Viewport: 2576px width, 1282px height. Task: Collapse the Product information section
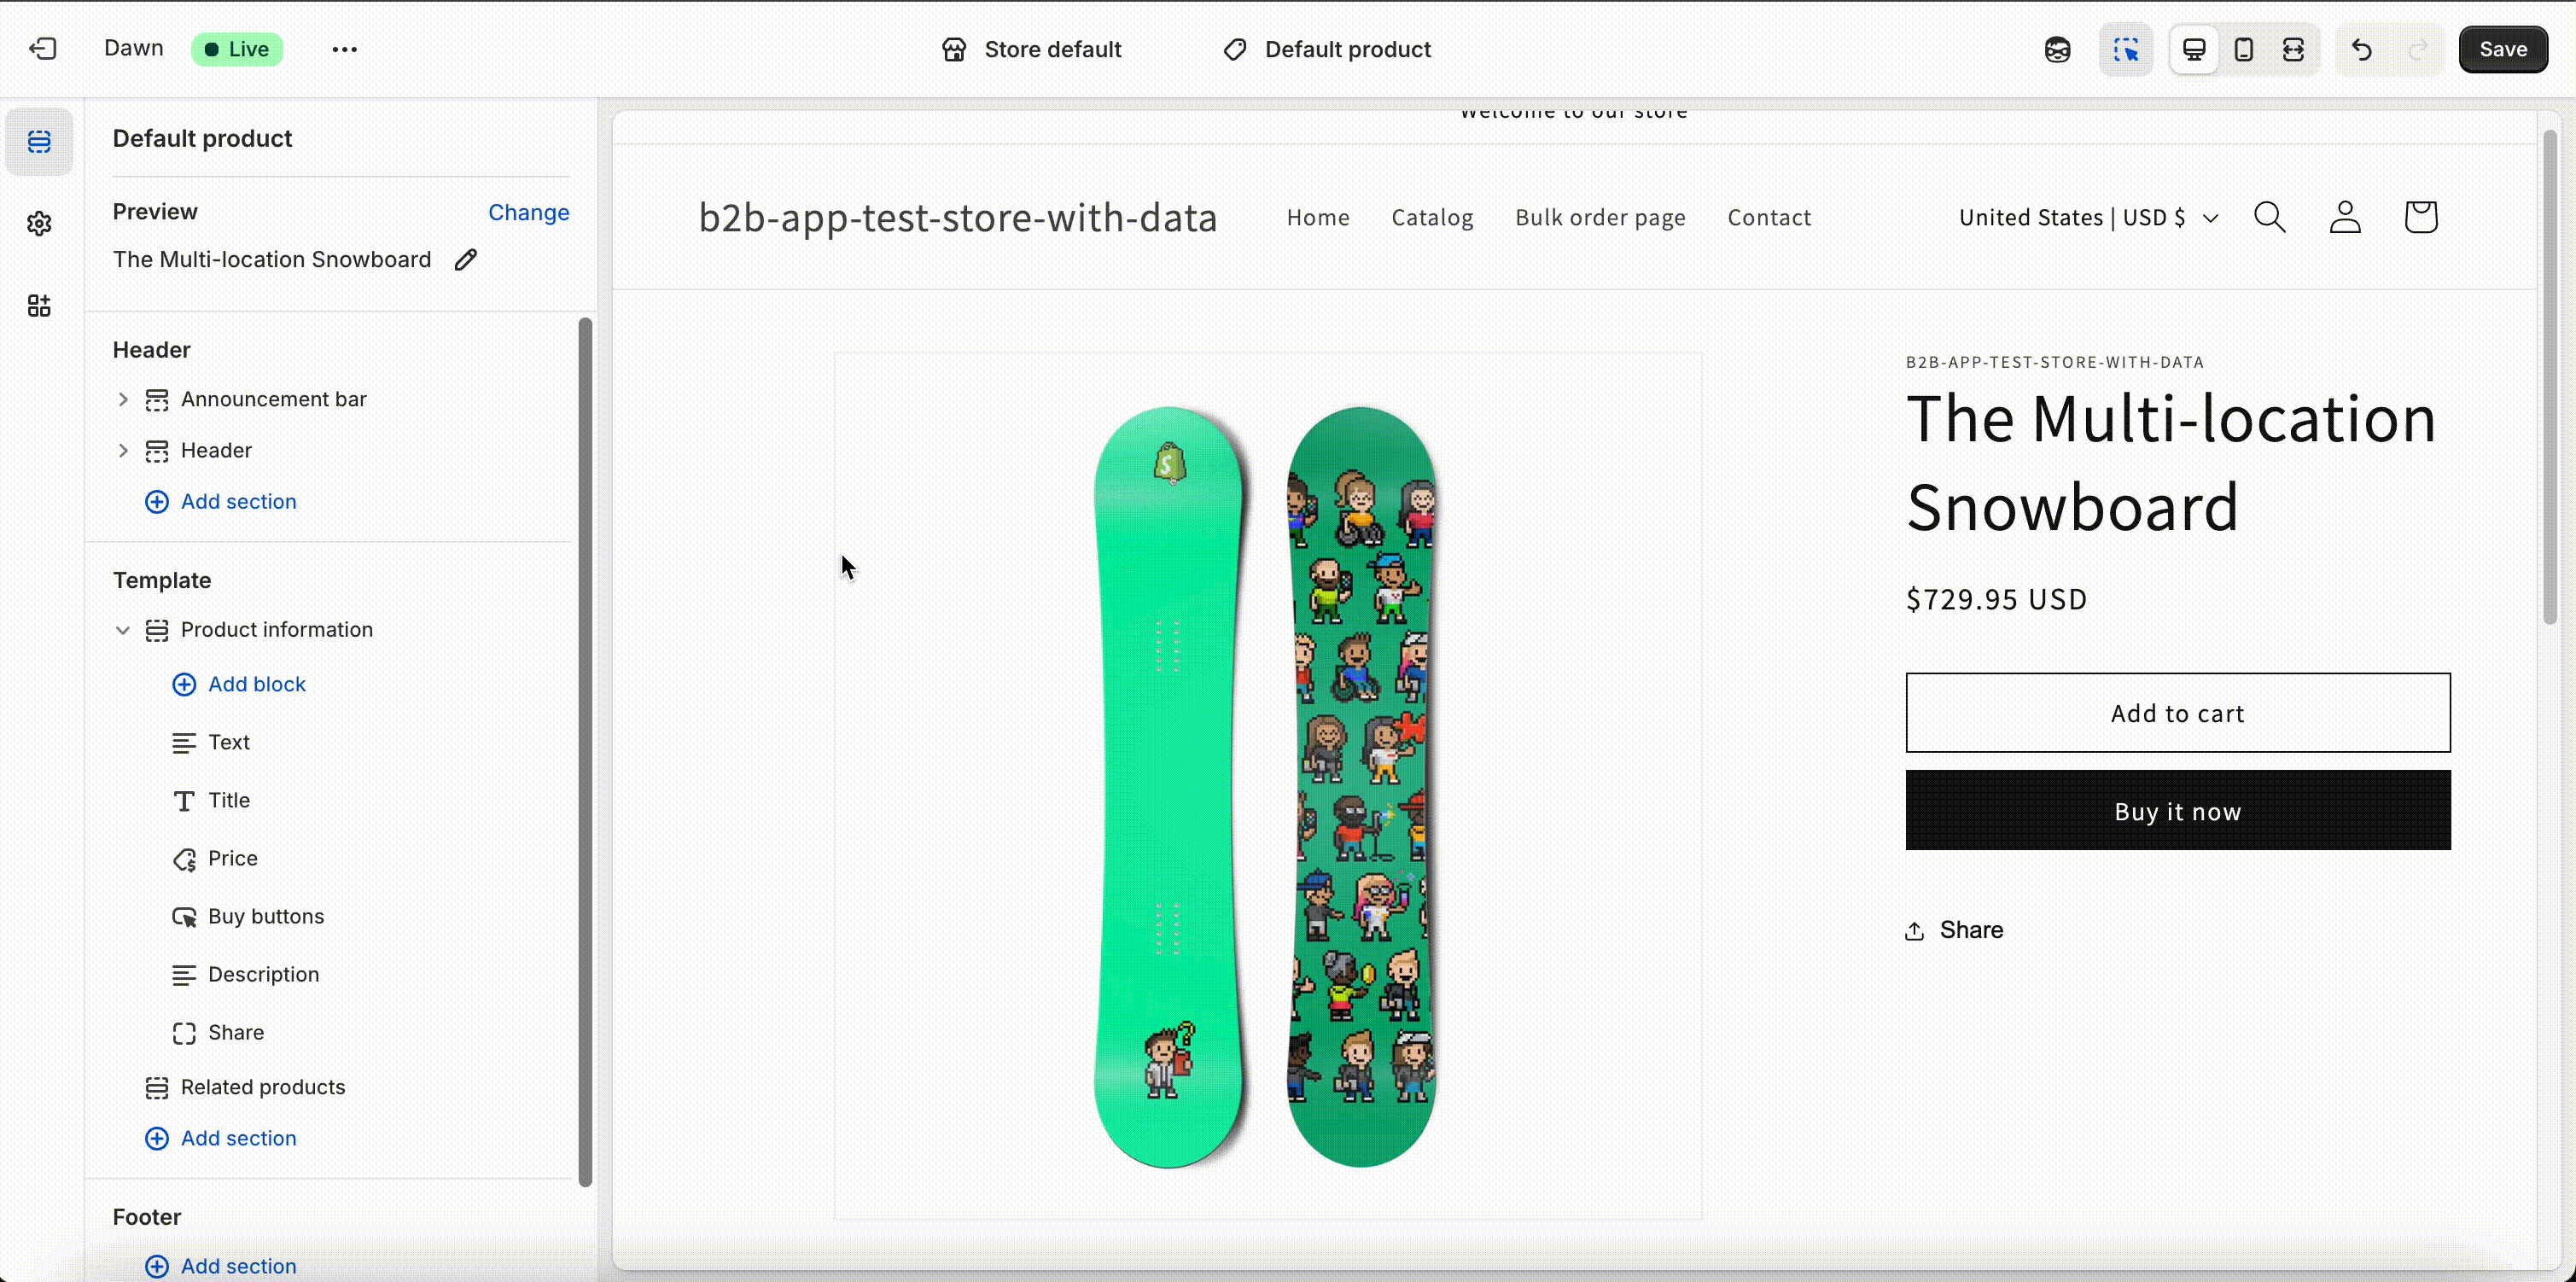pos(123,630)
